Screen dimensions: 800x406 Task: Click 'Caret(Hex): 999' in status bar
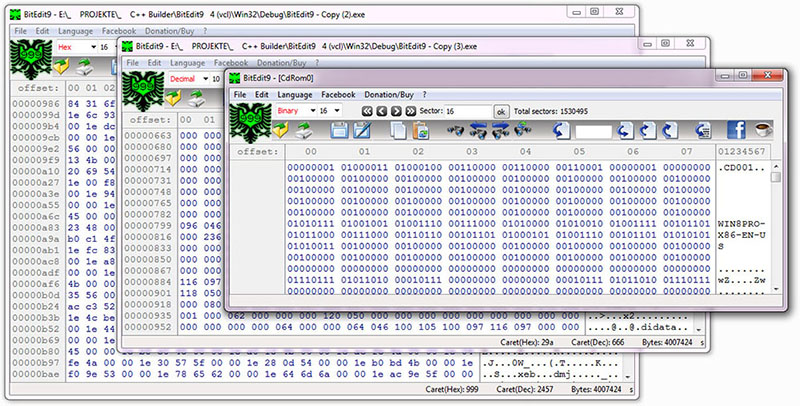coord(452,389)
